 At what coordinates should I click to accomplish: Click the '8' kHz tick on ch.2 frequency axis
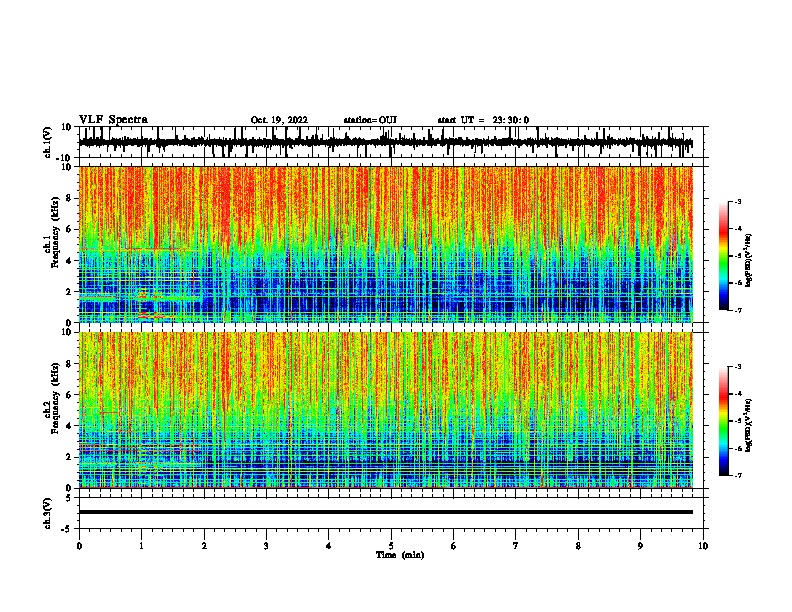click(x=70, y=364)
